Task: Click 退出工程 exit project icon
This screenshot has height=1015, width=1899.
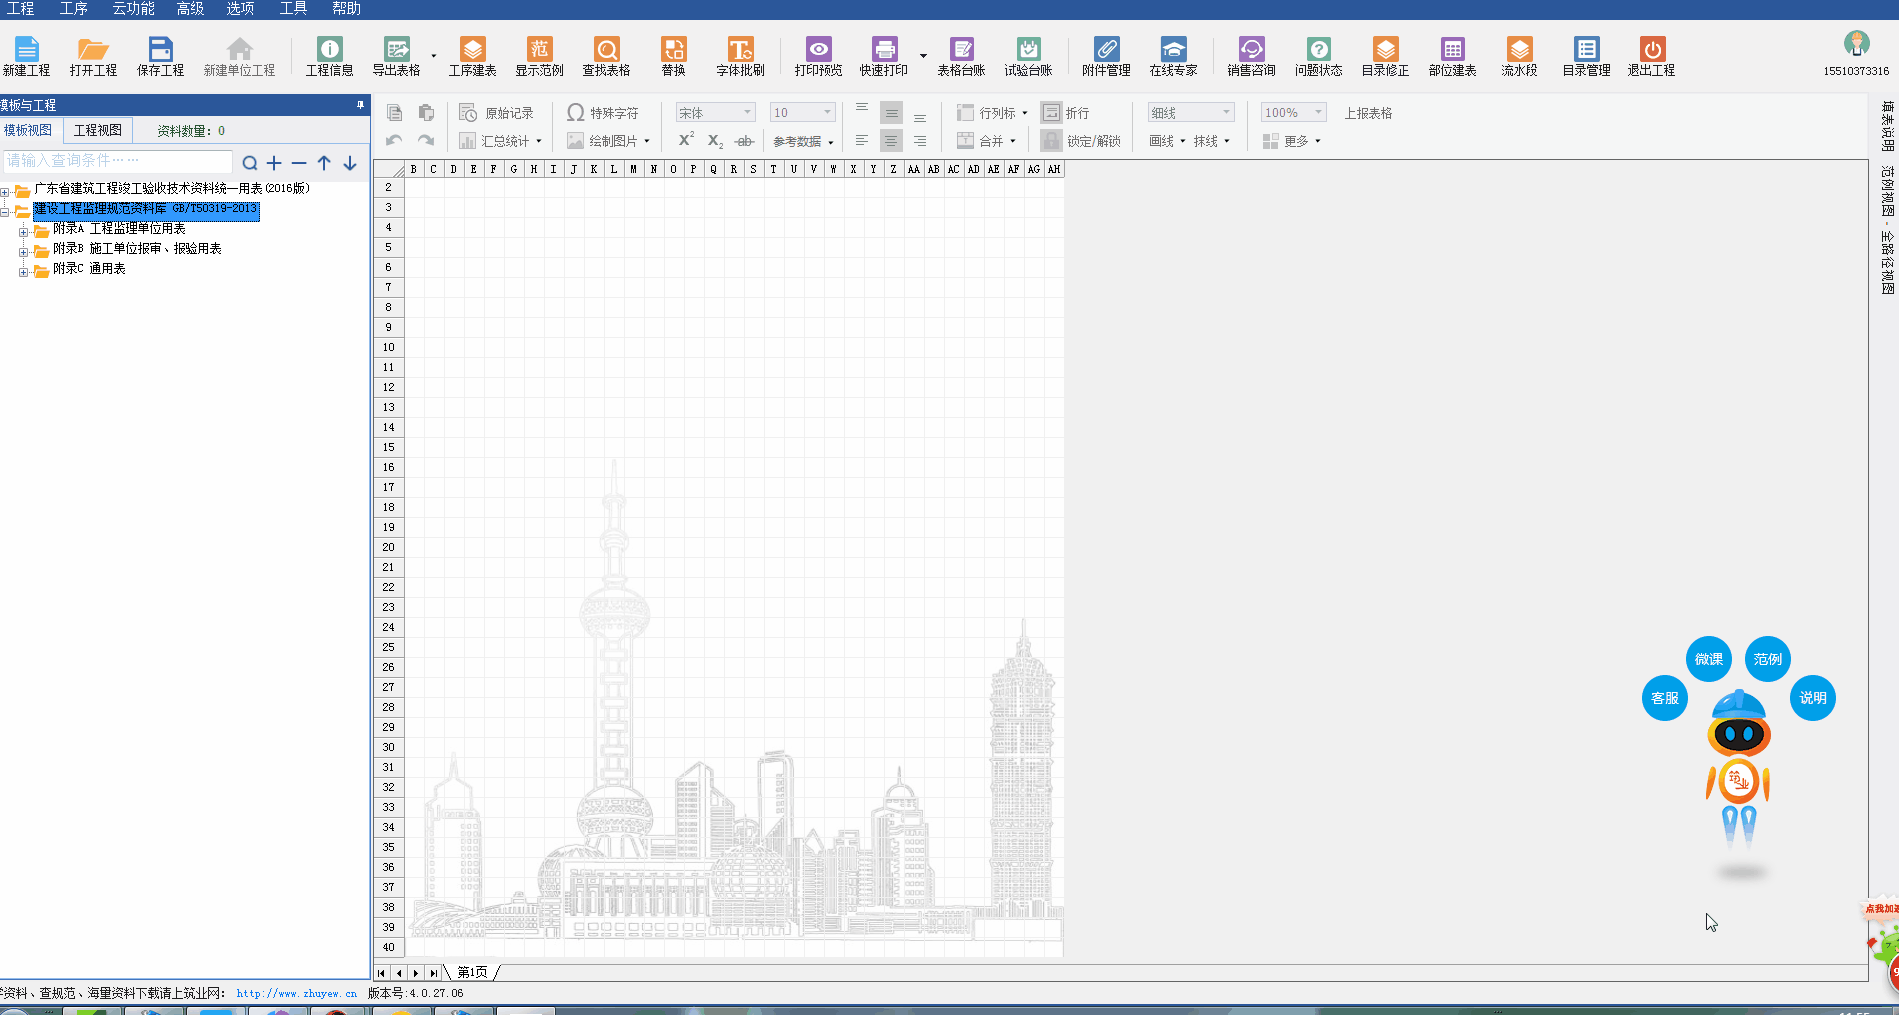Action: (x=1651, y=56)
